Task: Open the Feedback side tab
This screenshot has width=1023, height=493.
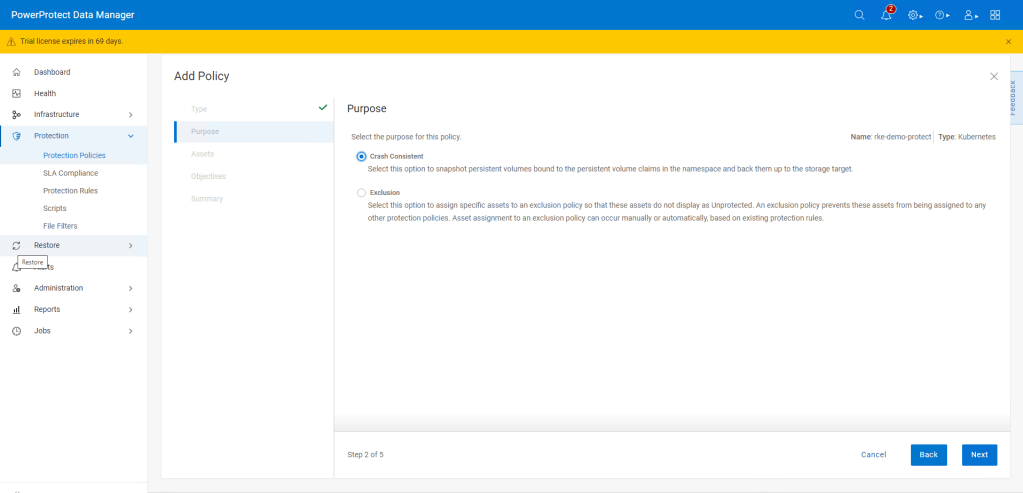Action: (1013, 97)
